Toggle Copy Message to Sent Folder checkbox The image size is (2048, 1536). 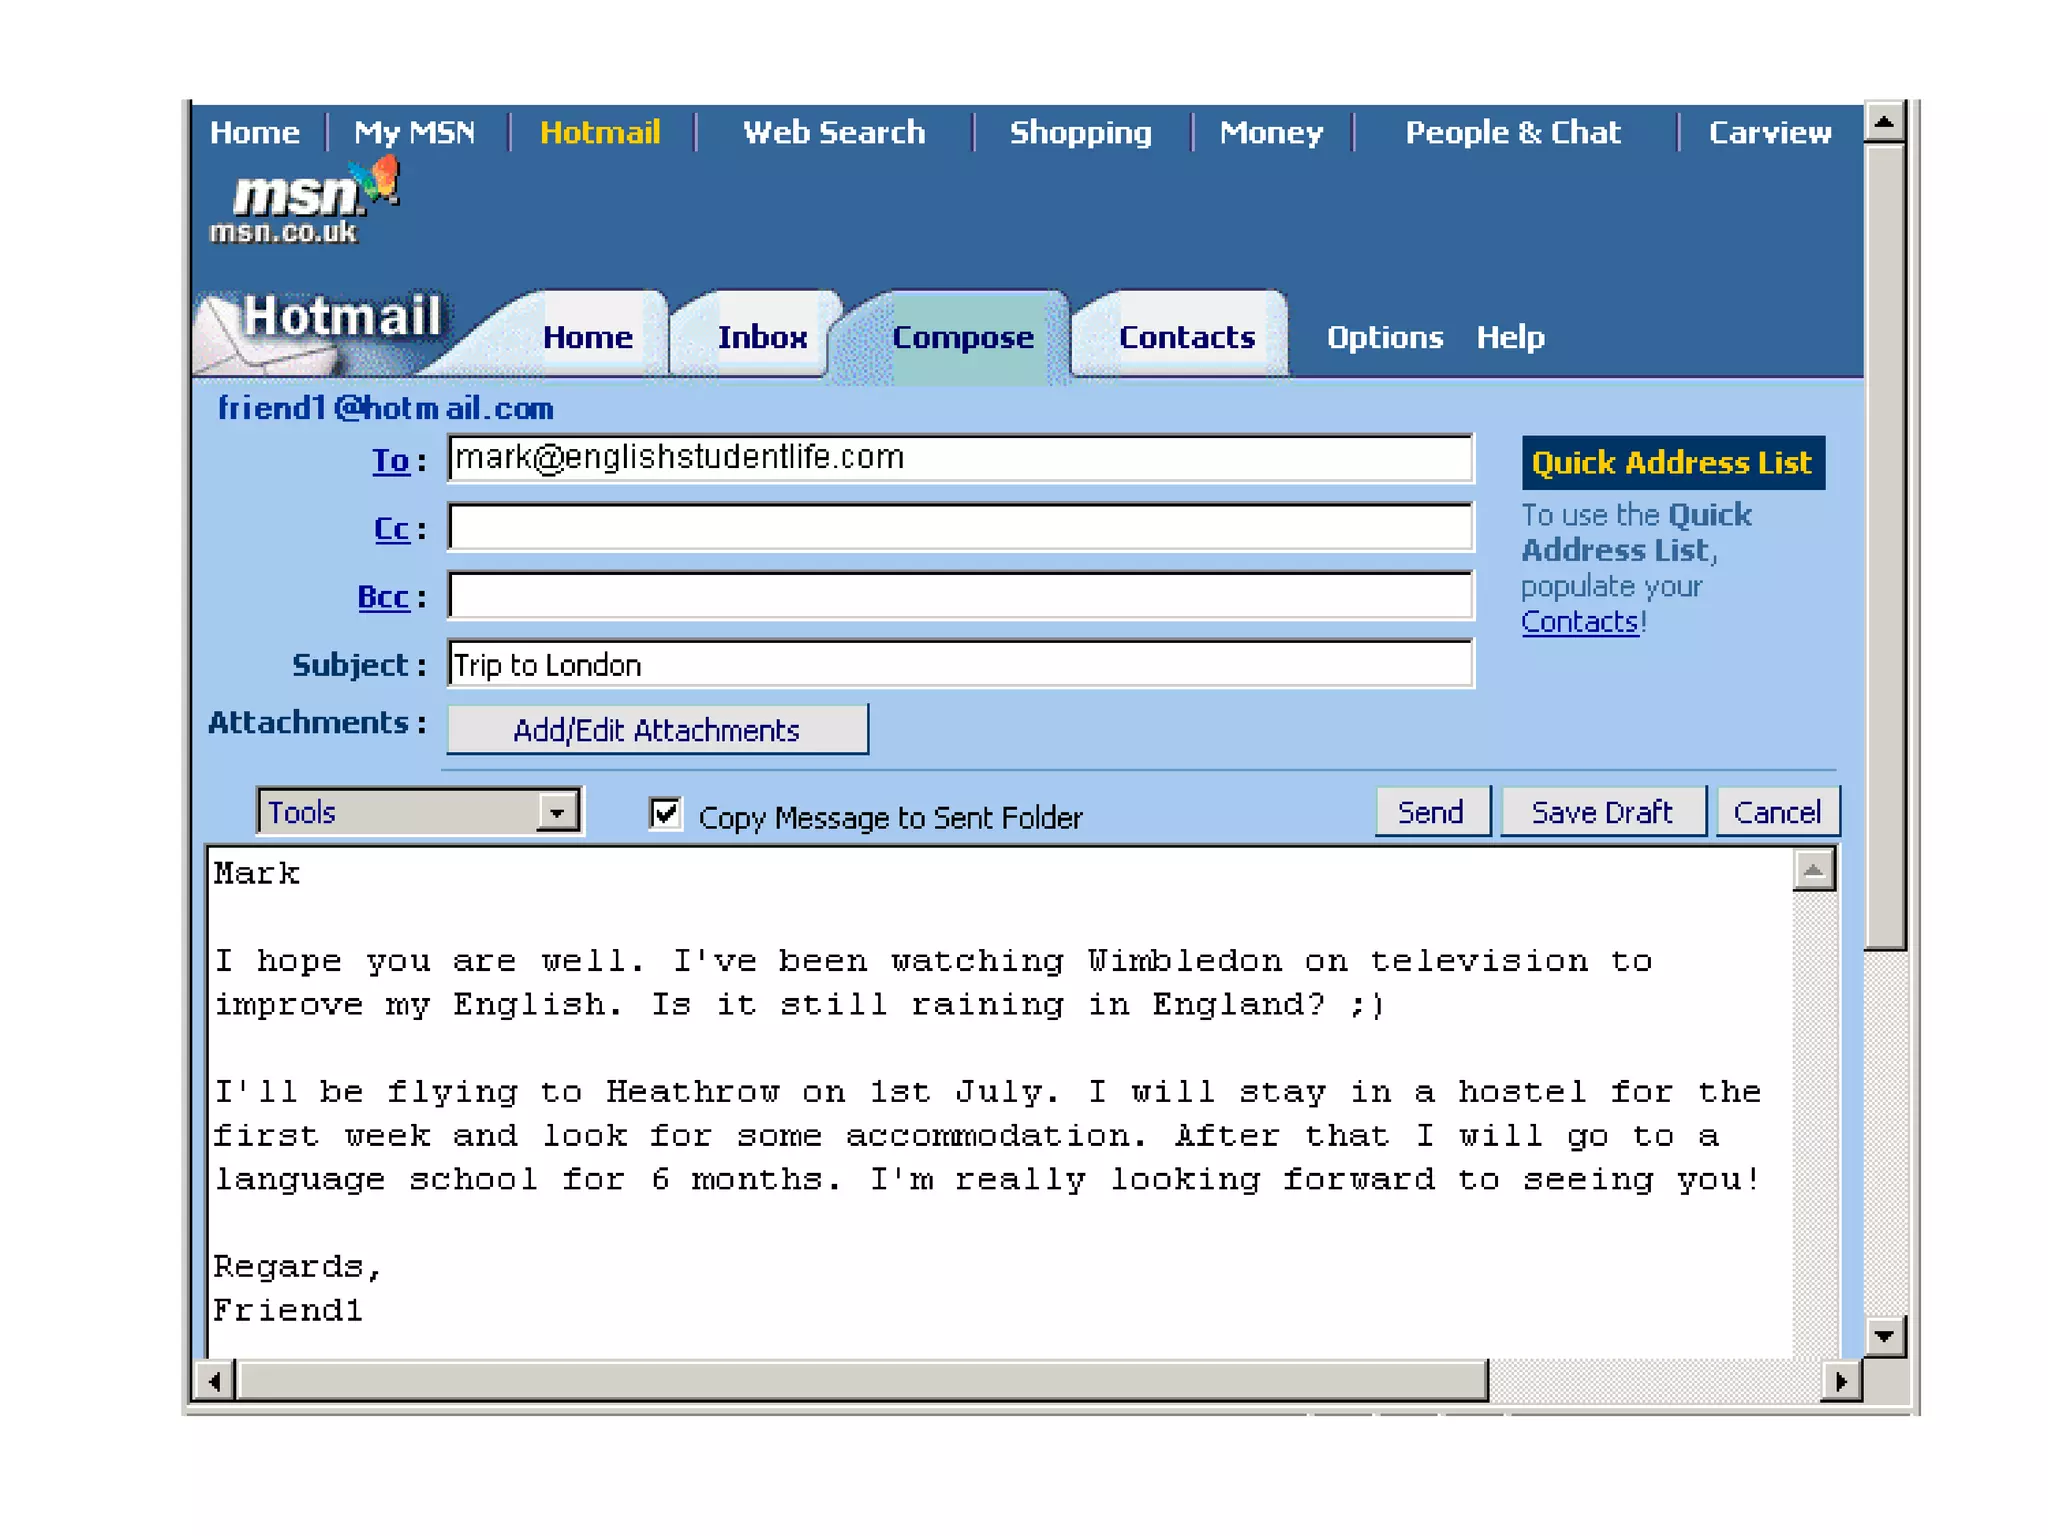pyautogui.click(x=665, y=813)
